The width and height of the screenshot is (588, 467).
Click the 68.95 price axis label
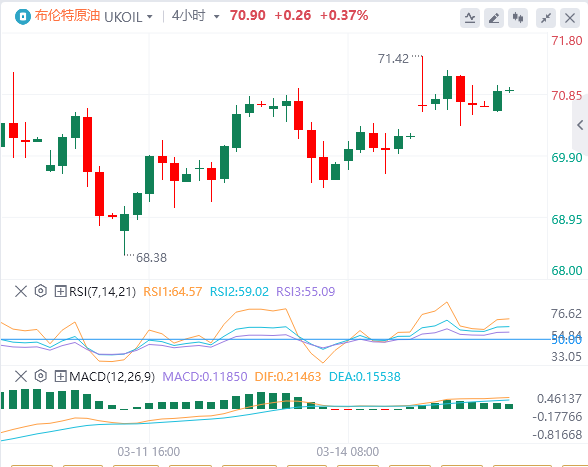[x=567, y=219]
